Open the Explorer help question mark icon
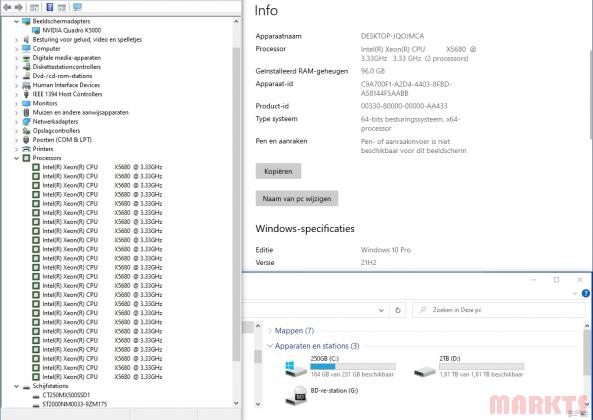Viewport: 593px width, 420px height. click(x=585, y=293)
